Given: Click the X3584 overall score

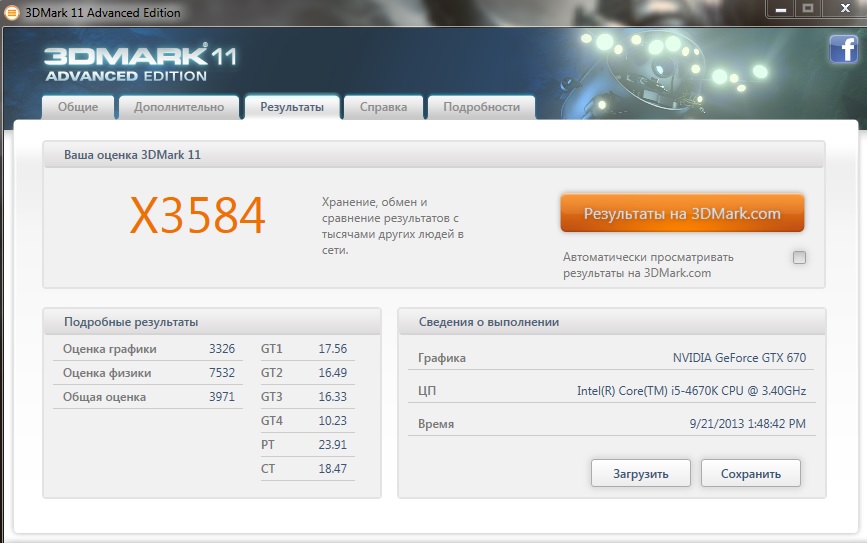Looking at the screenshot, I should (x=198, y=215).
